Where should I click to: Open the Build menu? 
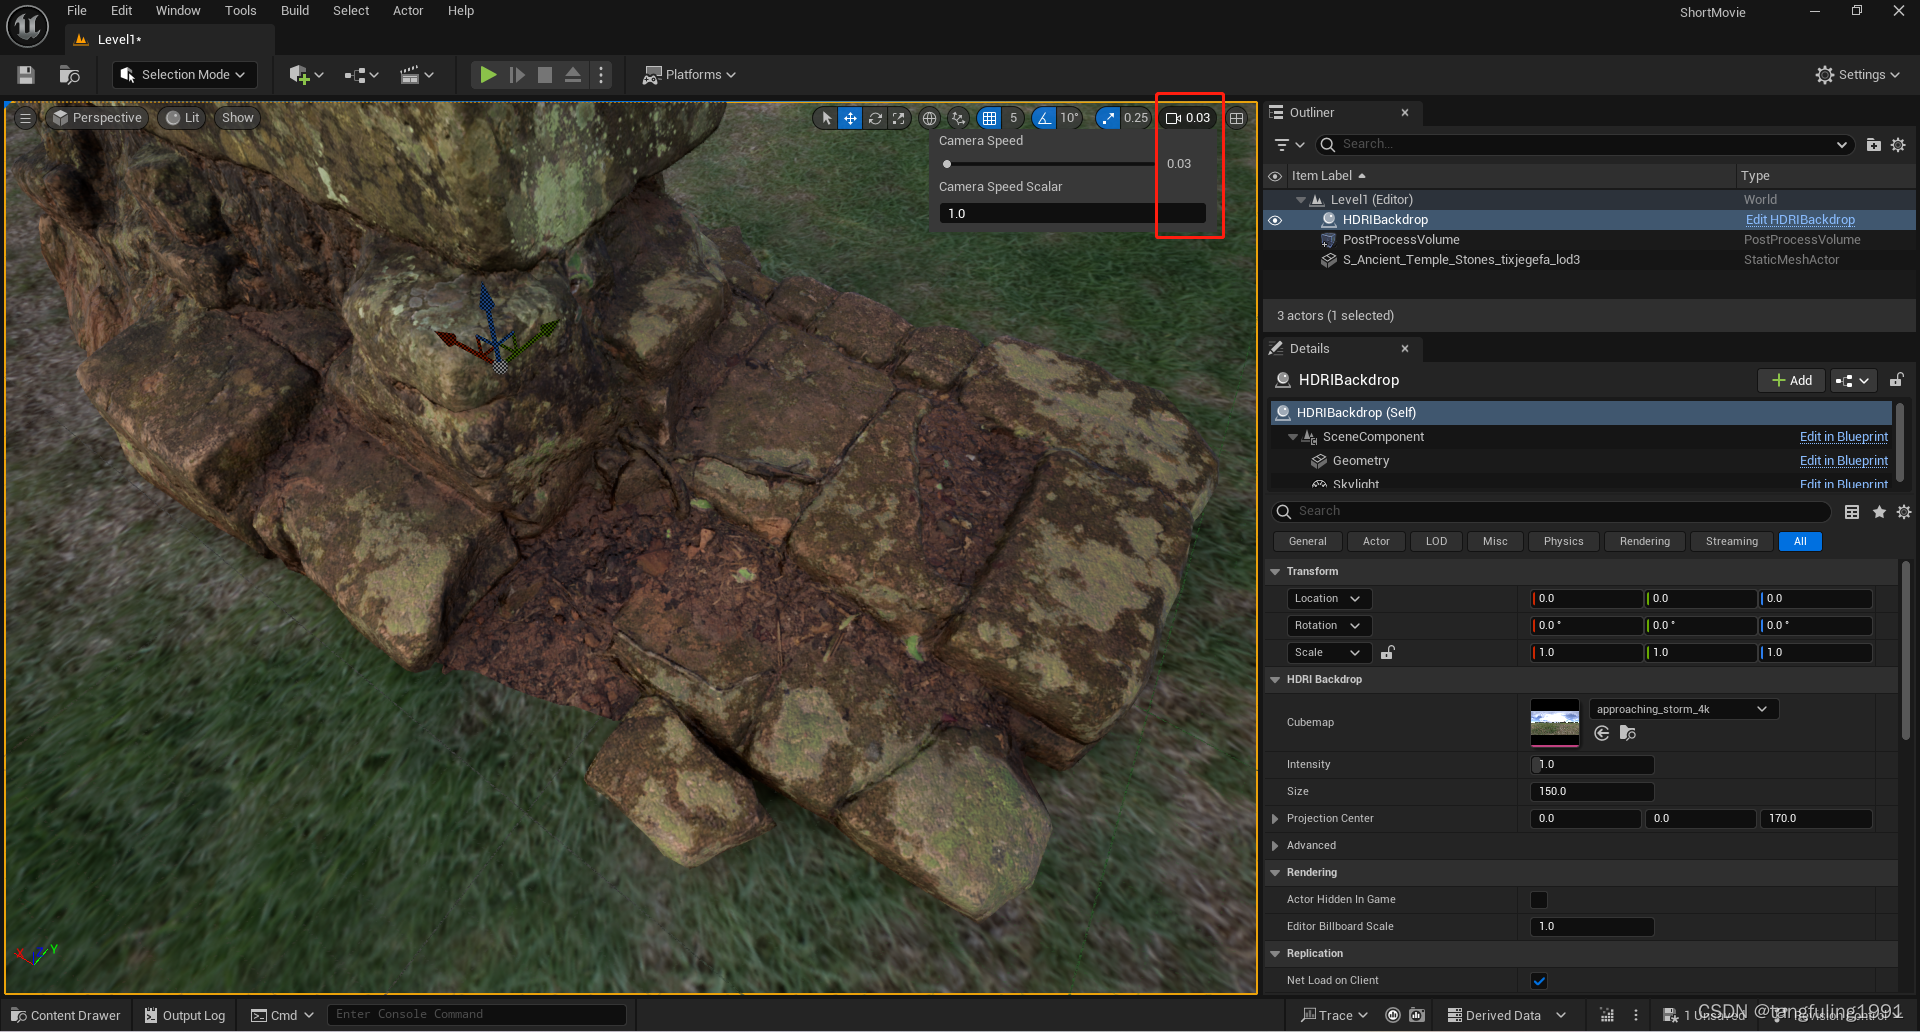[295, 11]
